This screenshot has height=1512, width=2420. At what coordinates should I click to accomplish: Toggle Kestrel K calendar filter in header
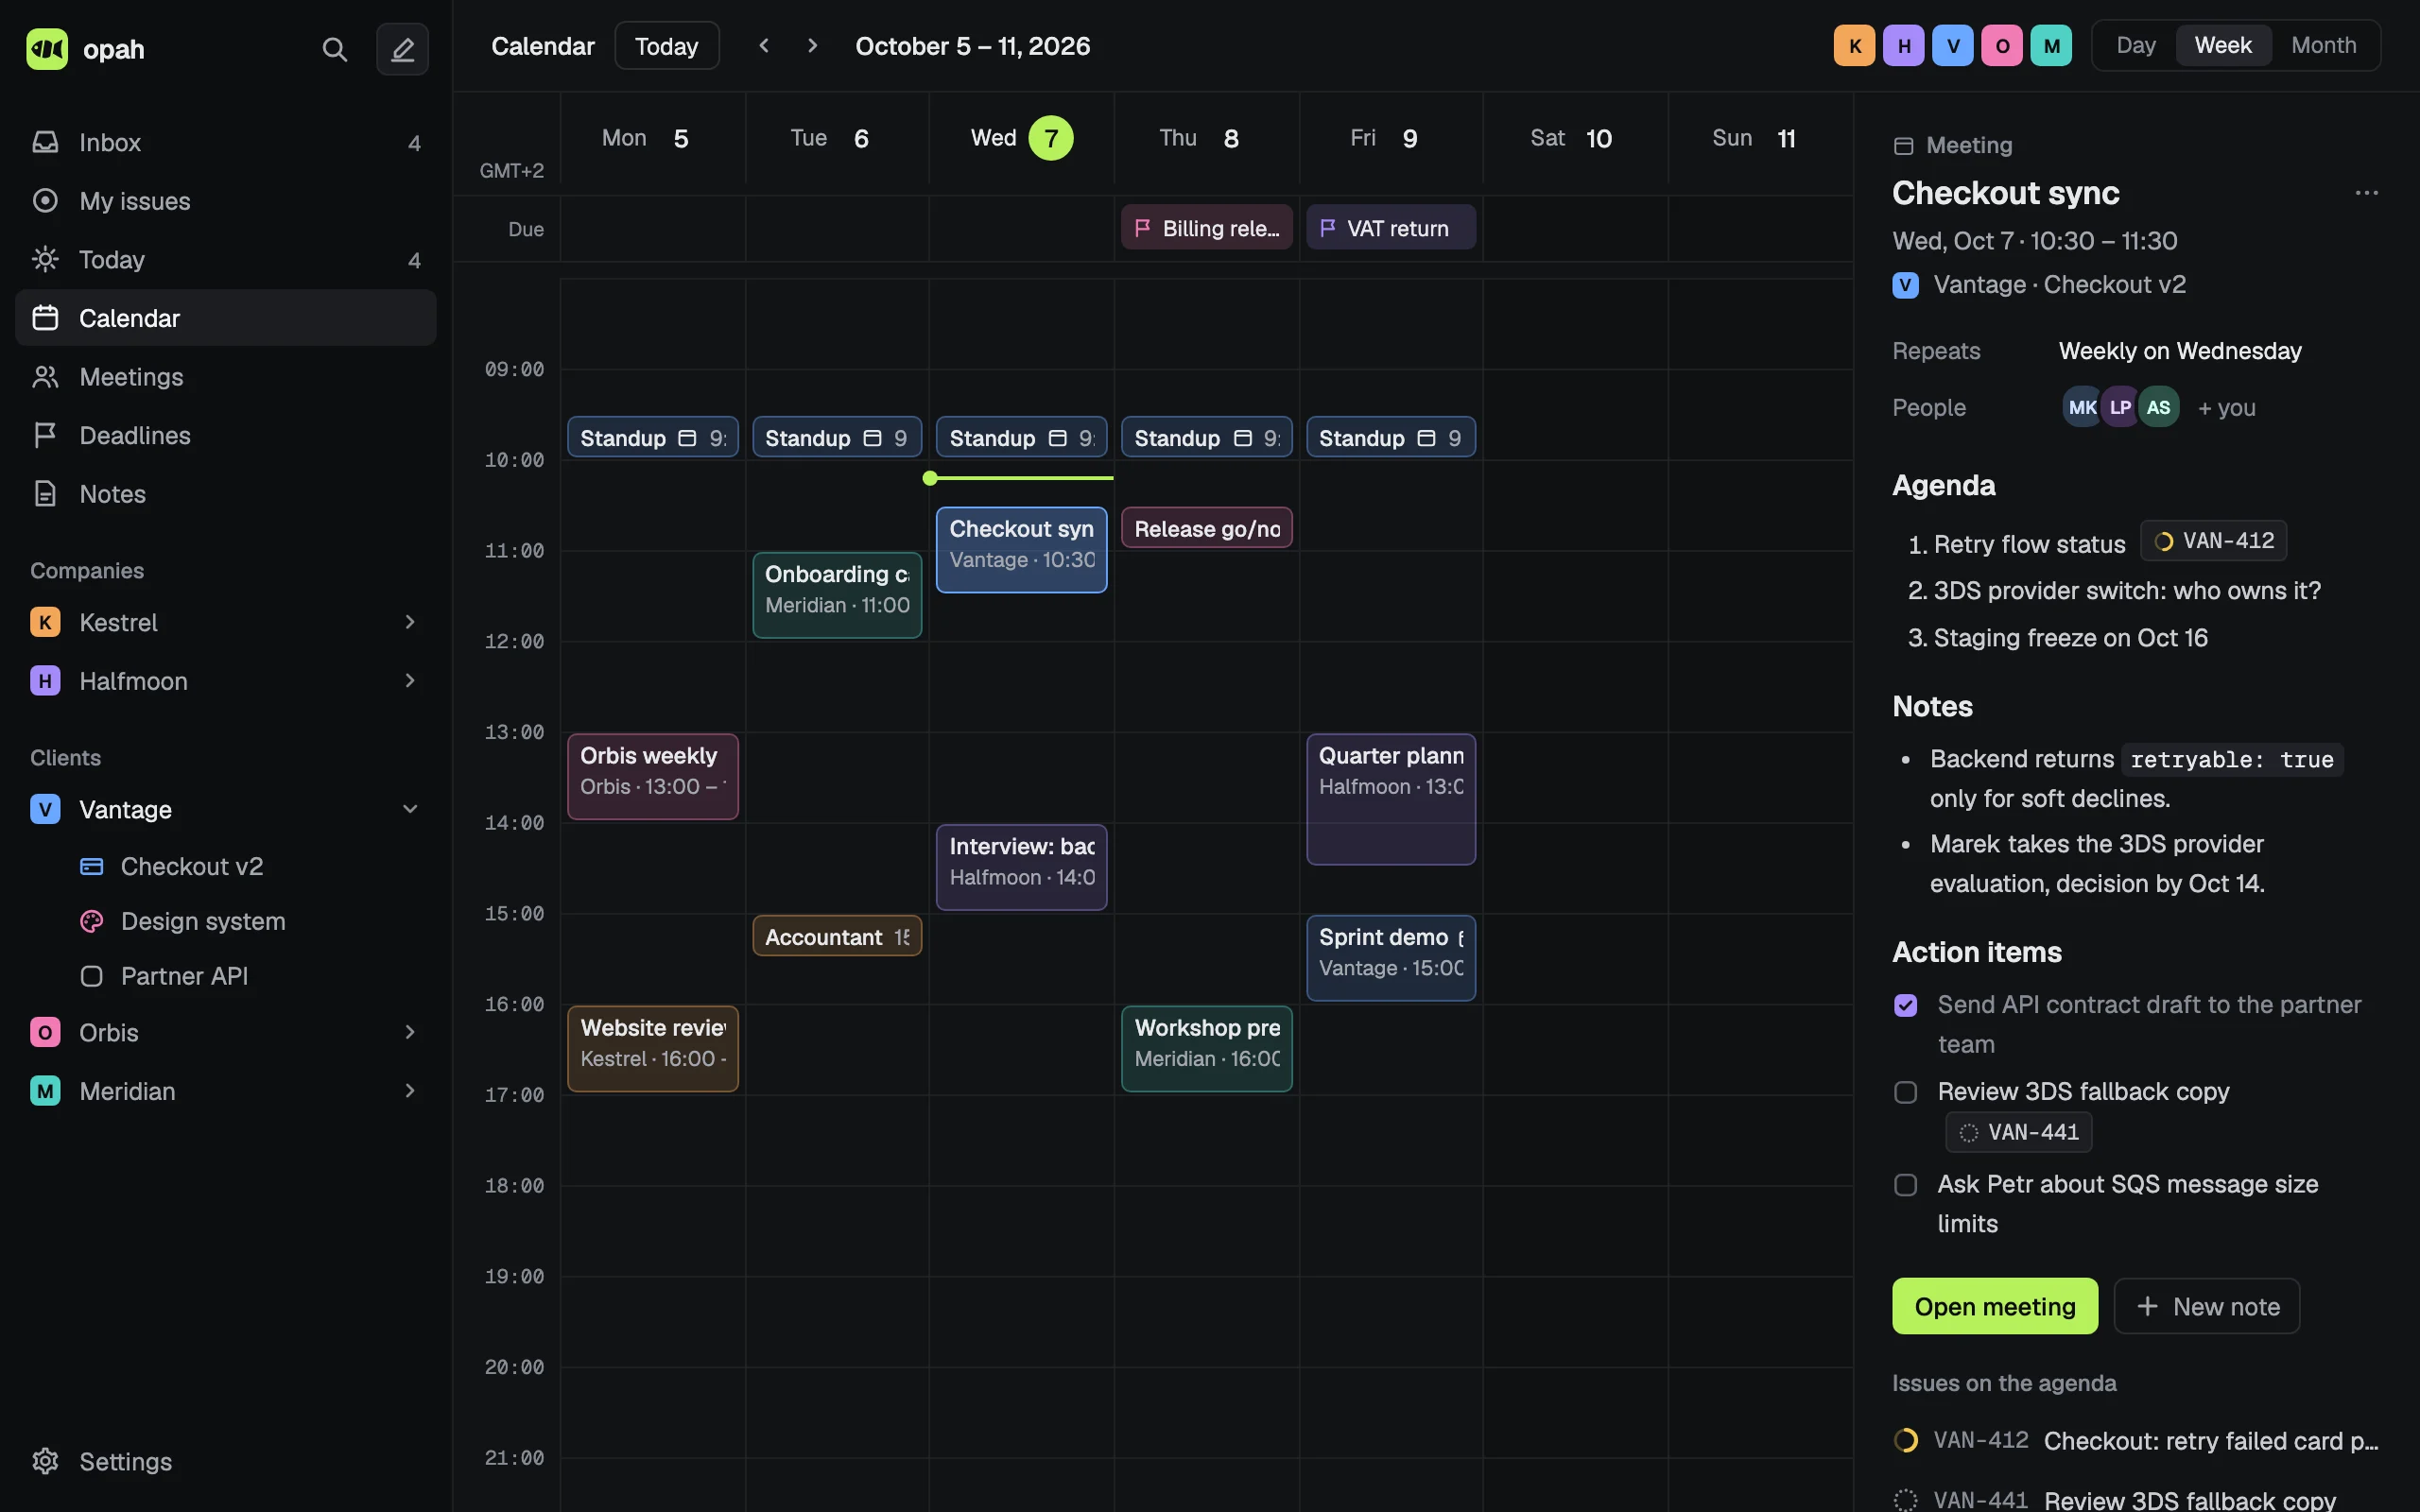(1854, 46)
